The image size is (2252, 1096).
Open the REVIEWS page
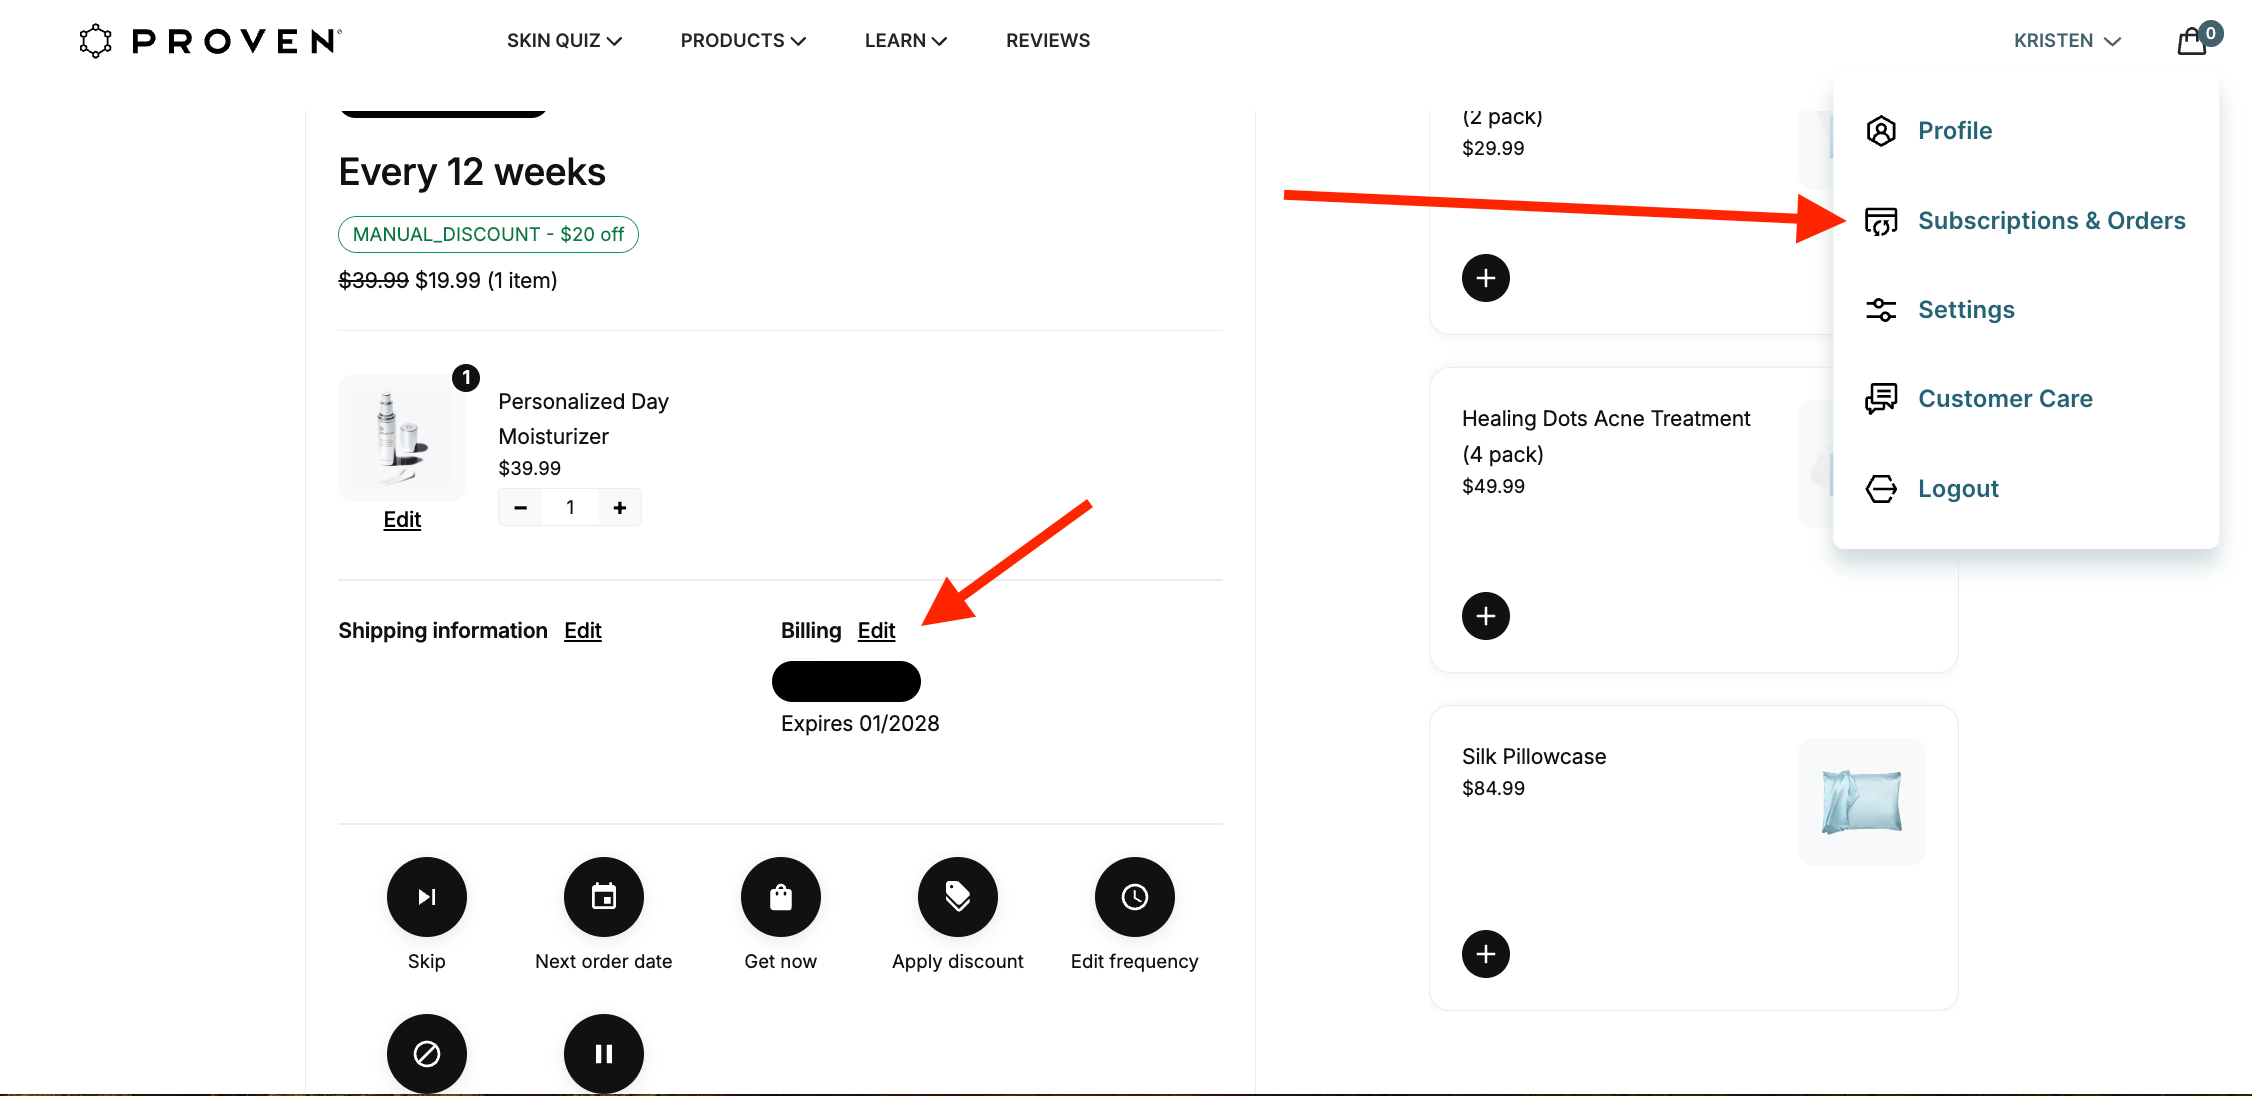click(x=1048, y=41)
